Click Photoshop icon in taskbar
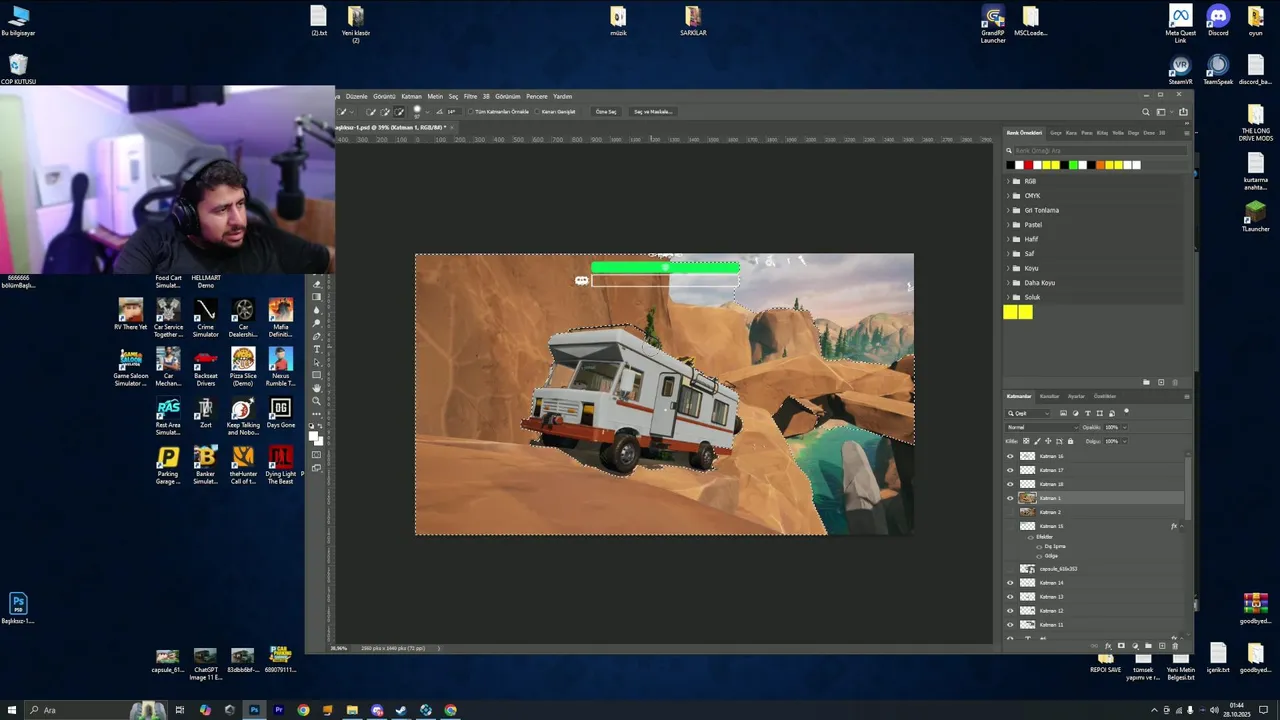 point(254,710)
